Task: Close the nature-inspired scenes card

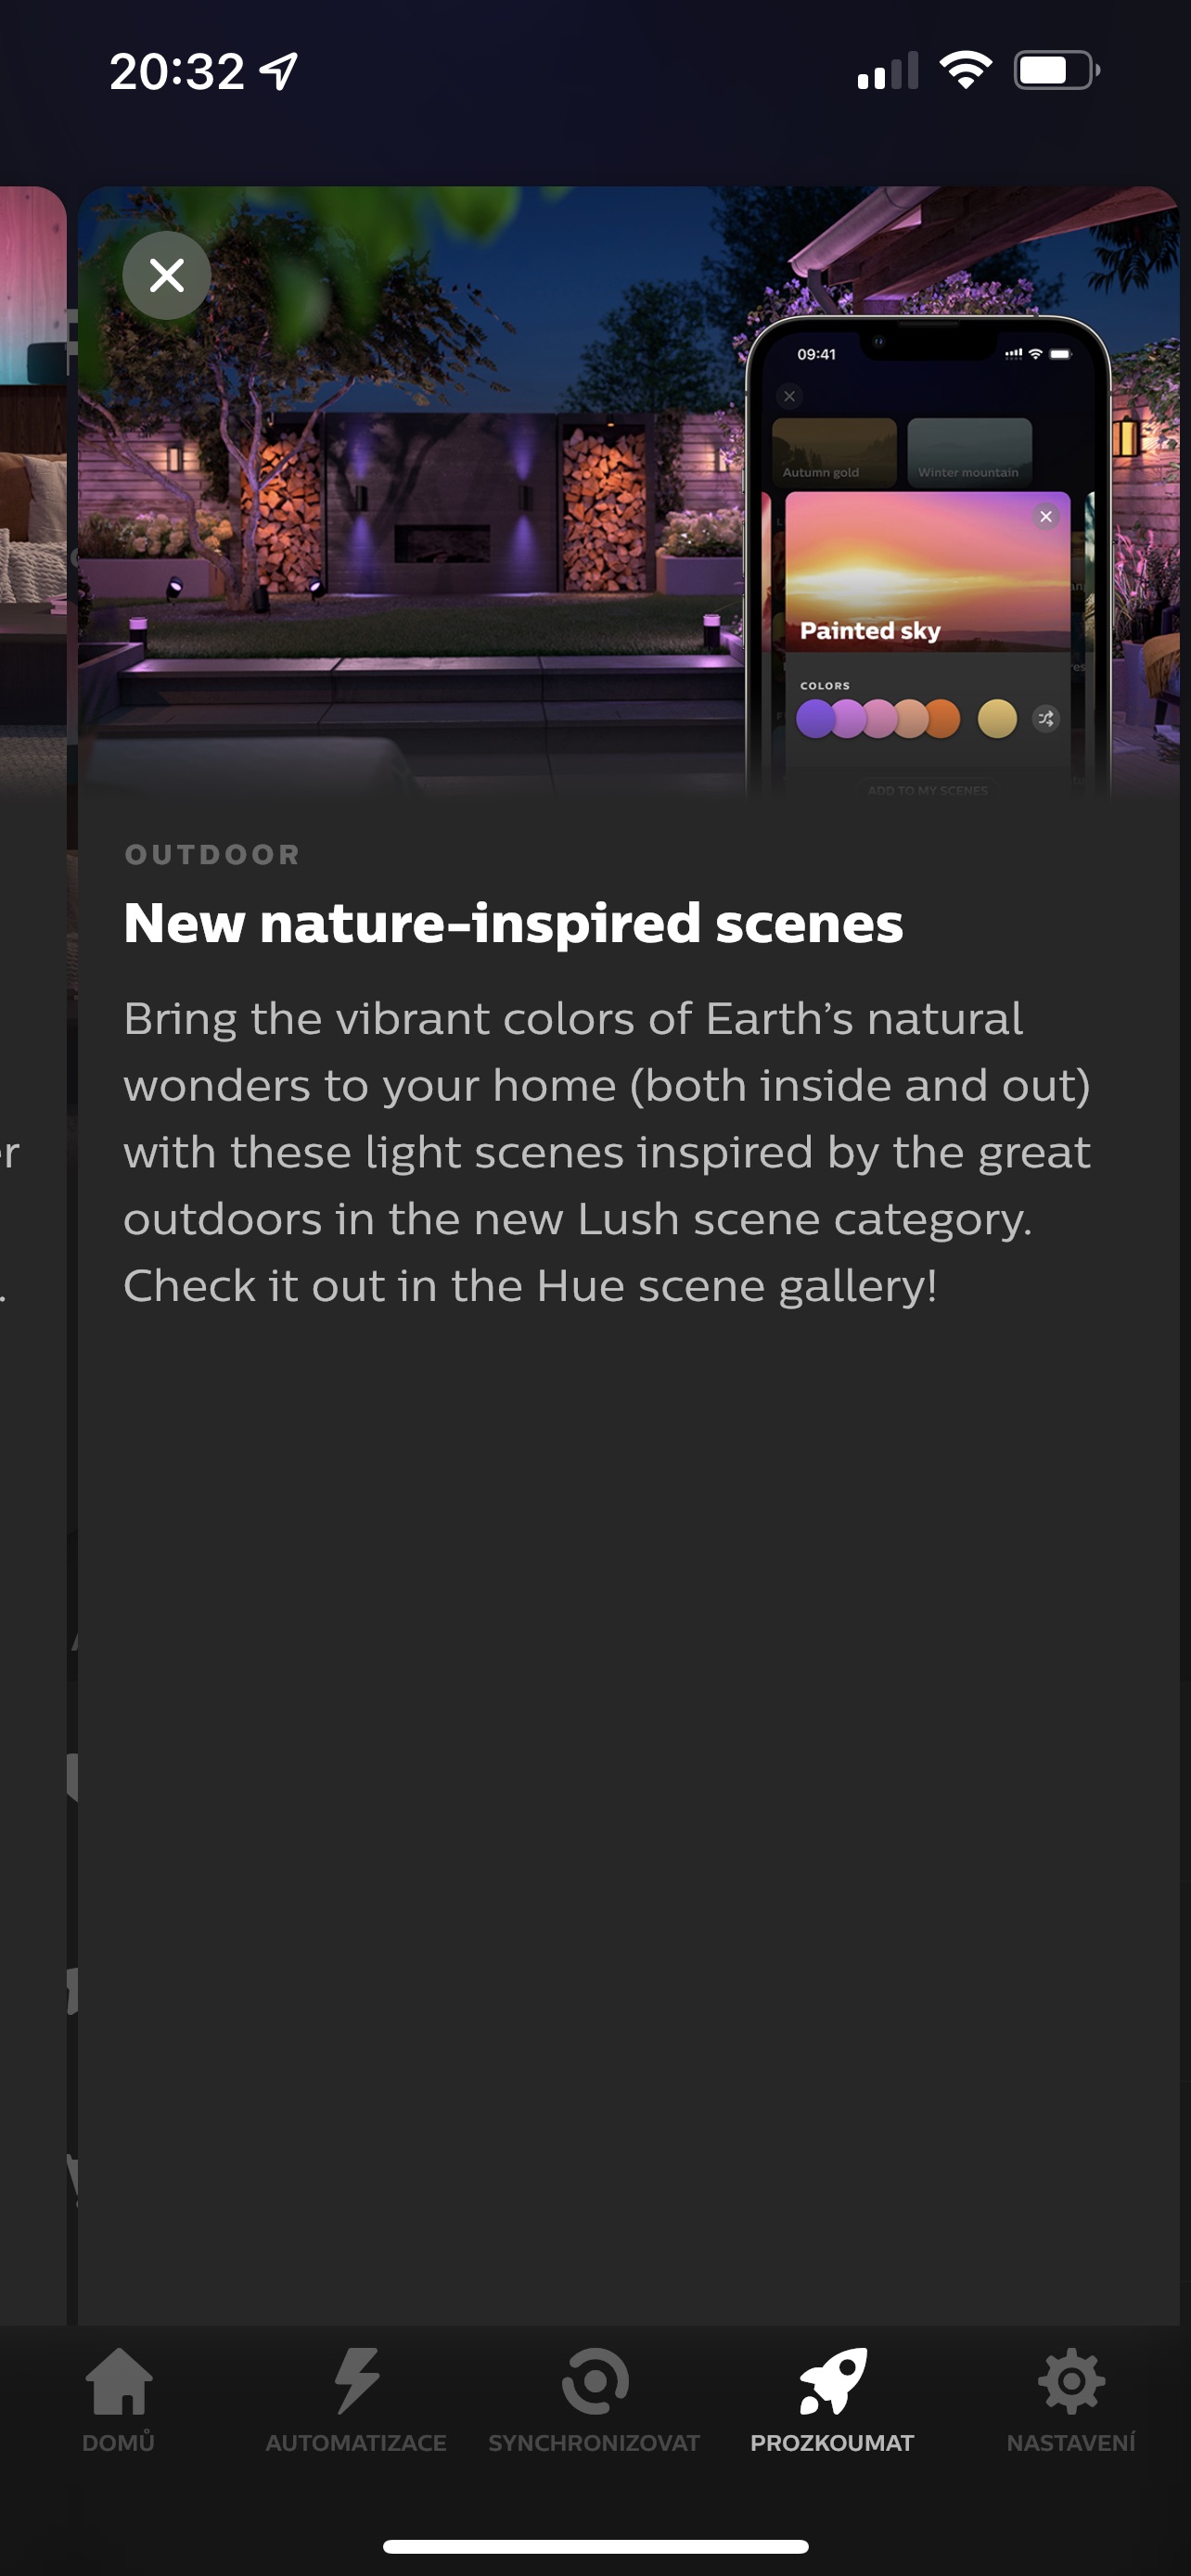Action: 166,275
